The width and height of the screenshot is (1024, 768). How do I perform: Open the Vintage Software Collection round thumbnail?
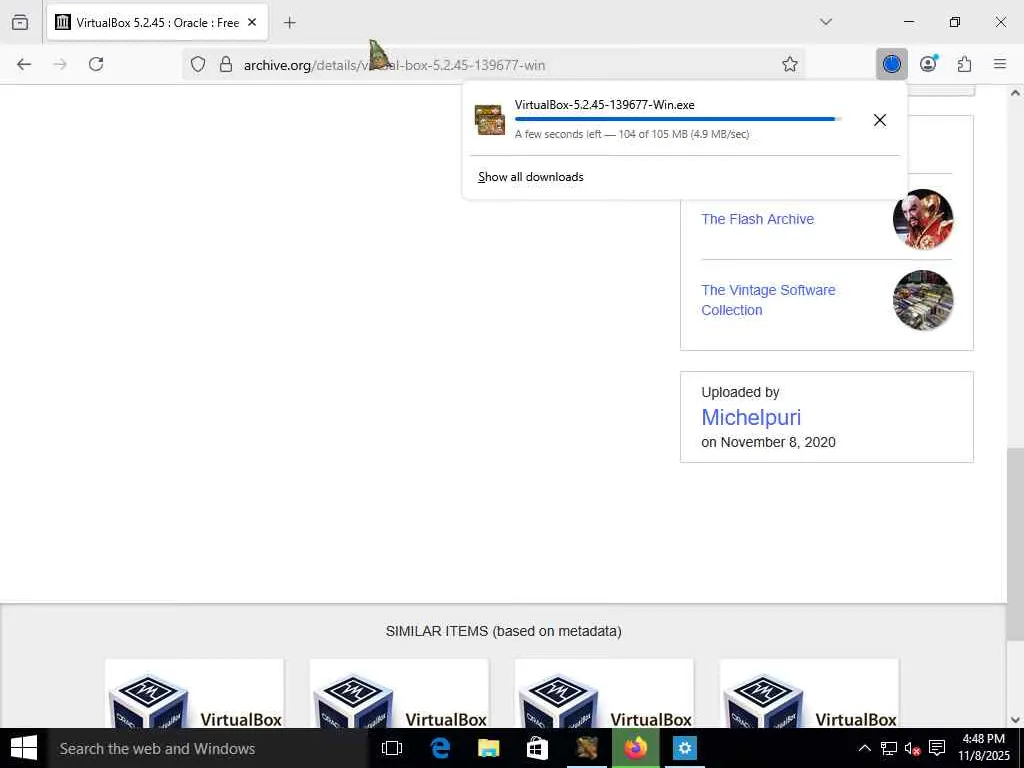pyautogui.click(x=923, y=300)
